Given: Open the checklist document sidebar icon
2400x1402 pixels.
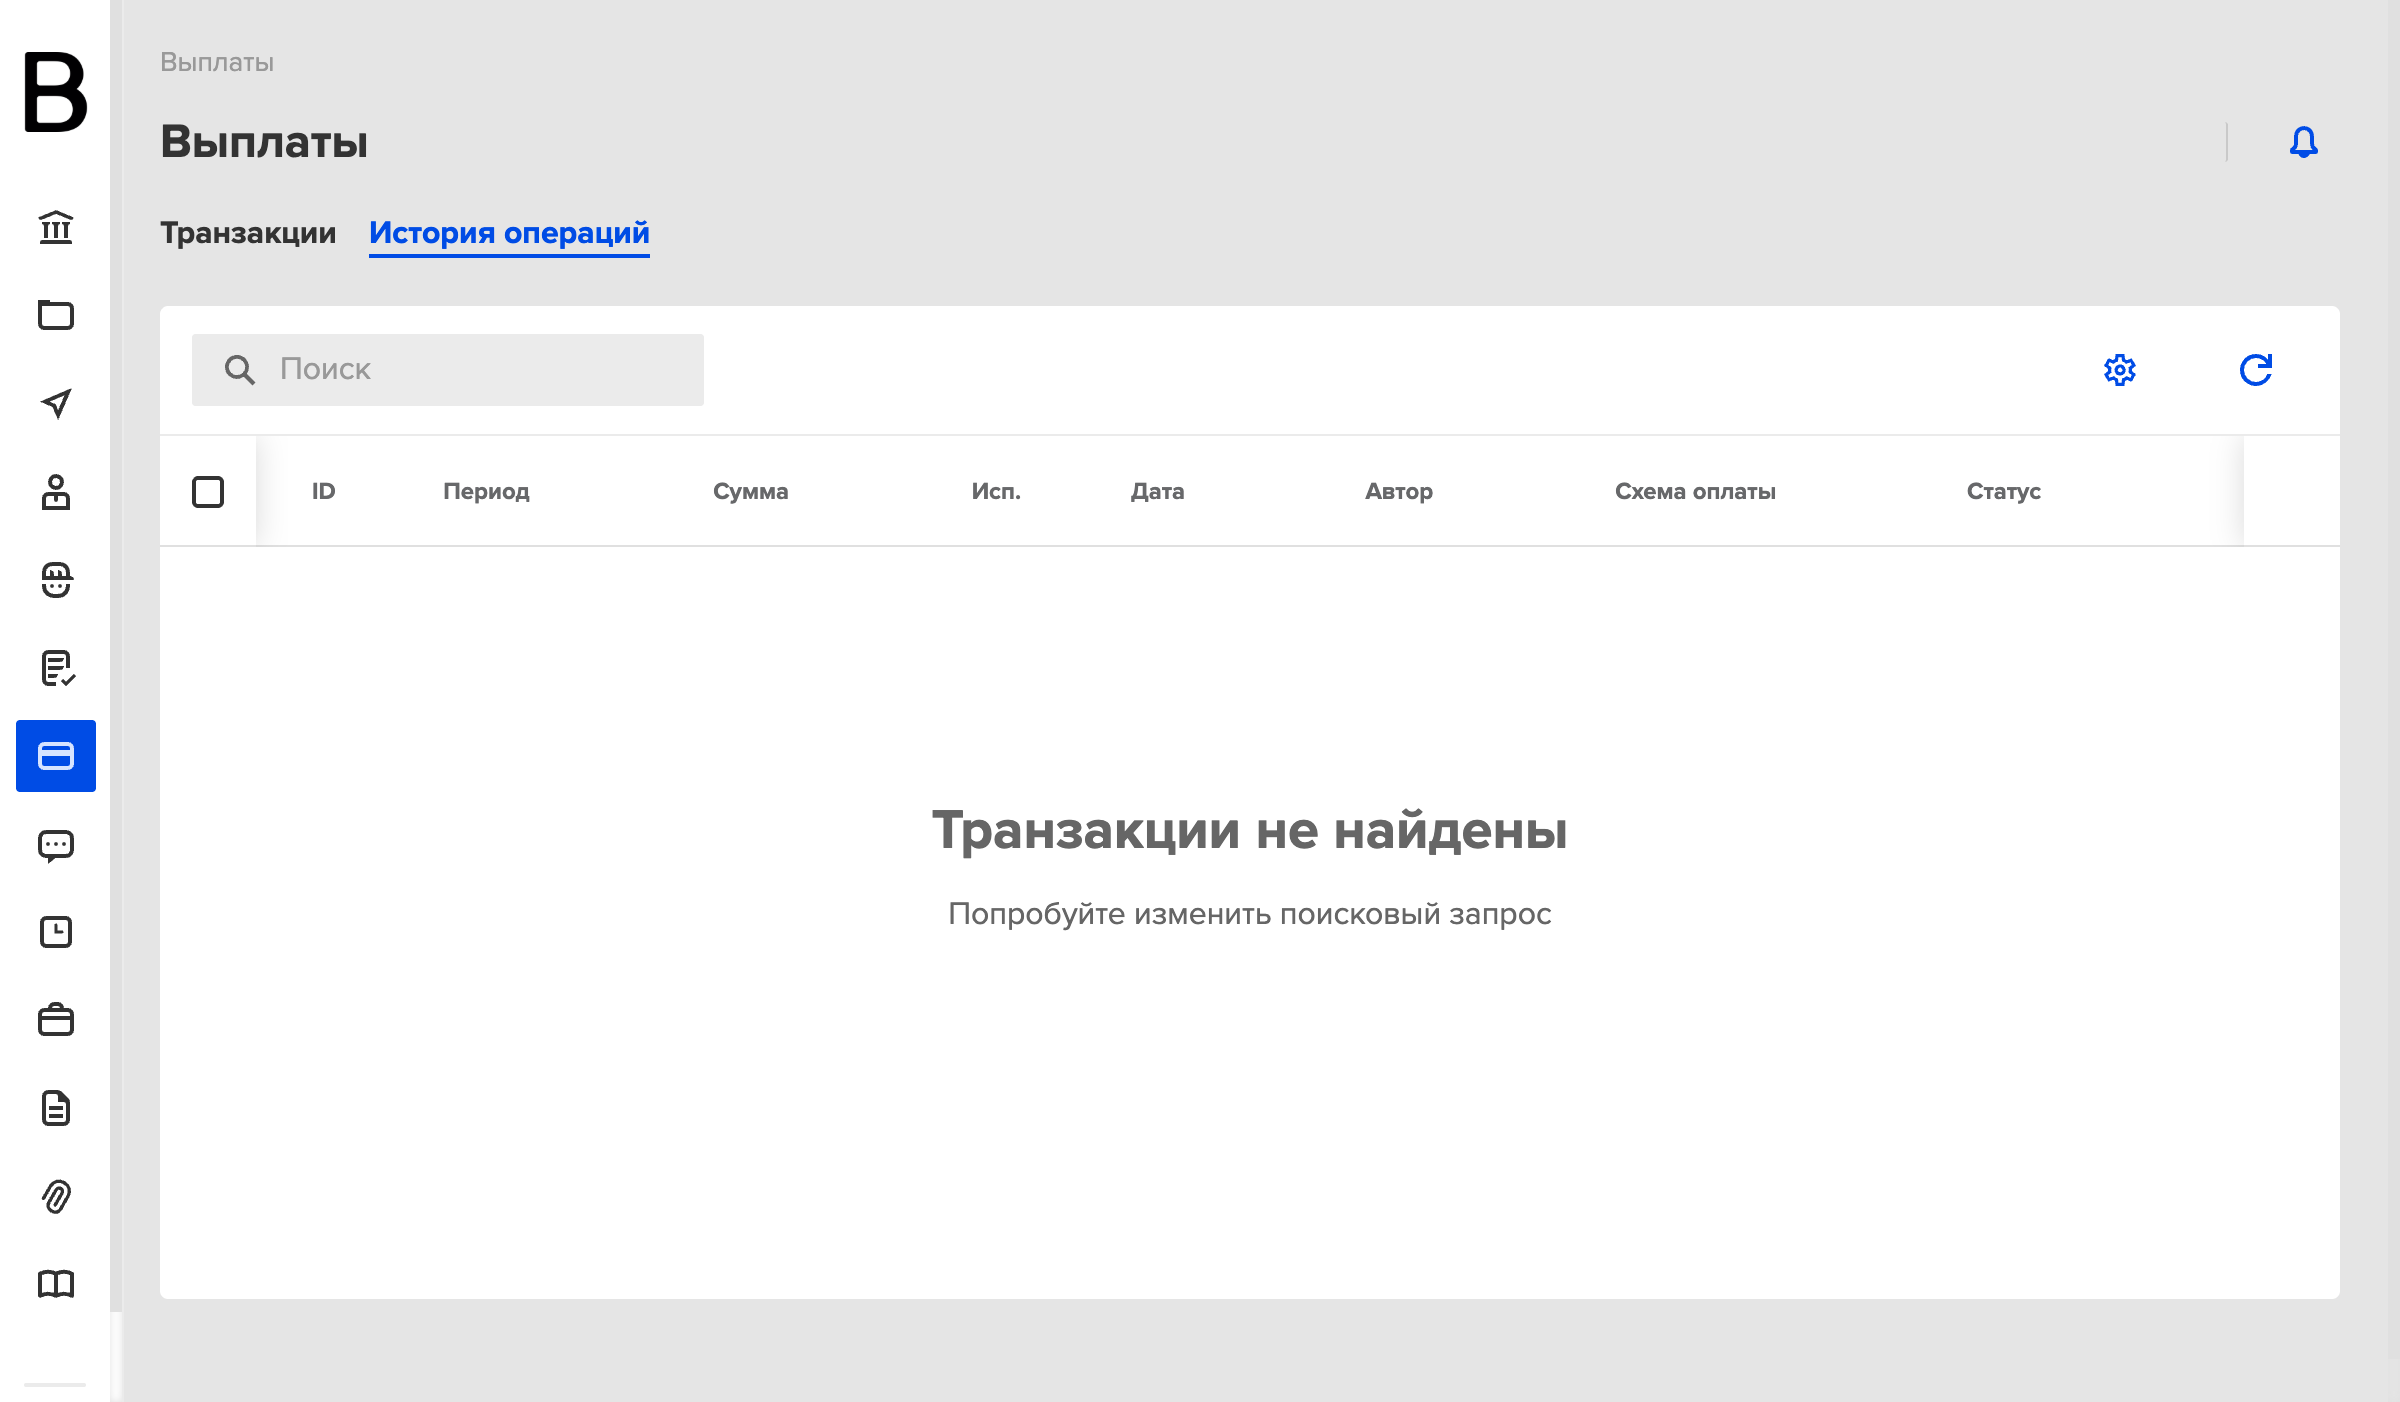Looking at the screenshot, I should coord(58,668).
